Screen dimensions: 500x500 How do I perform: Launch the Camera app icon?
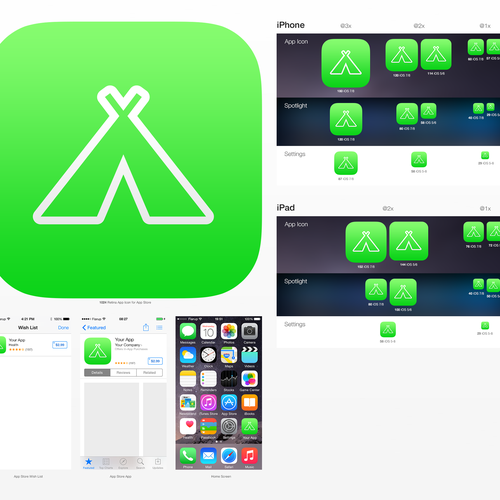[249, 331]
